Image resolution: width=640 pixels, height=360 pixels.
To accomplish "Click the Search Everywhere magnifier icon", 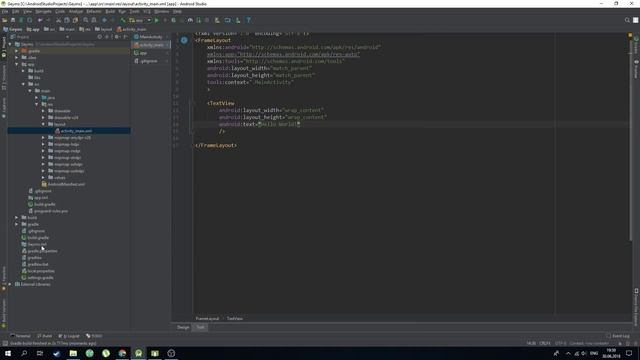I will click(x=627, y=20).
